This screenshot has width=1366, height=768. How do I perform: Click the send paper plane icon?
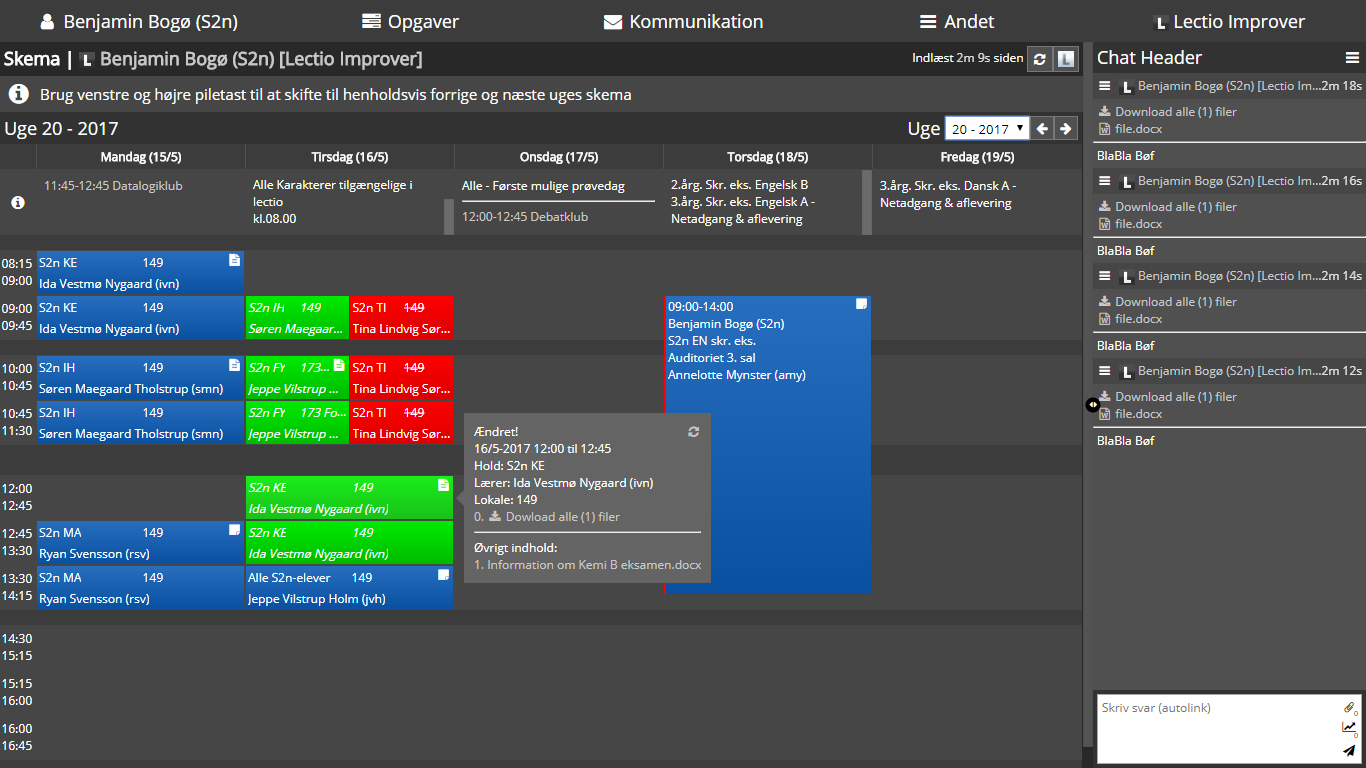pos(1349,750)
